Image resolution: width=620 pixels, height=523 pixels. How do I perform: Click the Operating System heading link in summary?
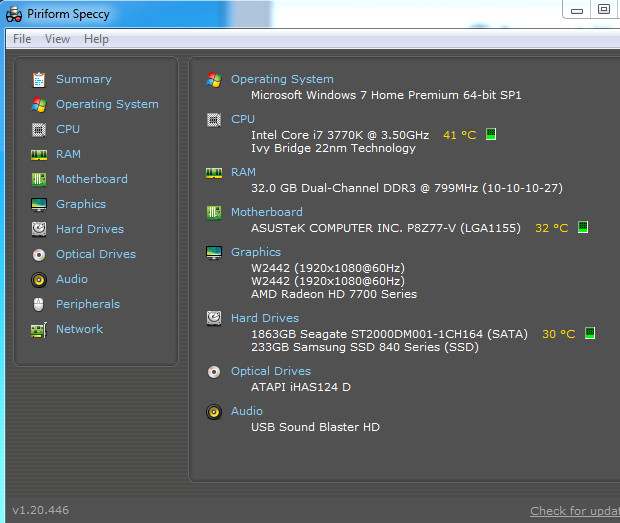282,79
